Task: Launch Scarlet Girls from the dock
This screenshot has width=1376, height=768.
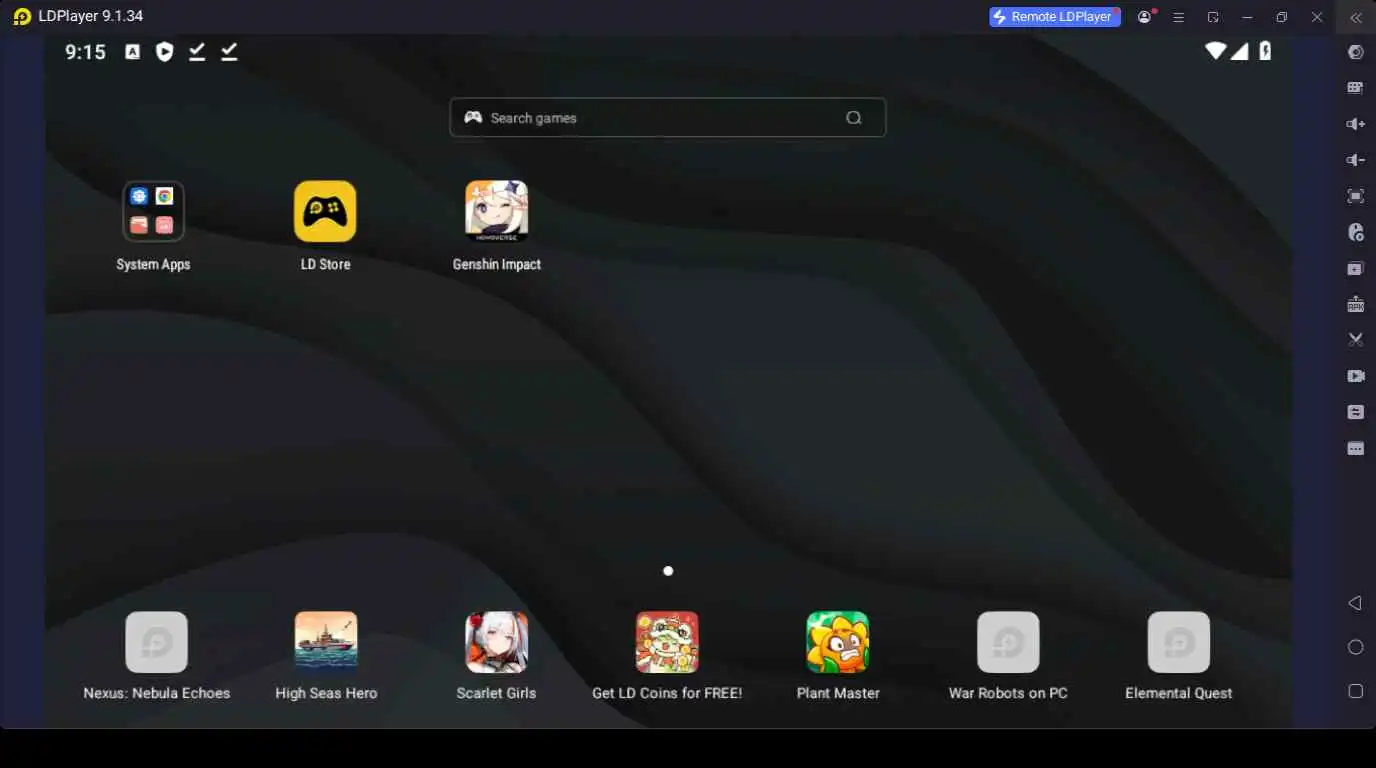Action: [497, 642]
